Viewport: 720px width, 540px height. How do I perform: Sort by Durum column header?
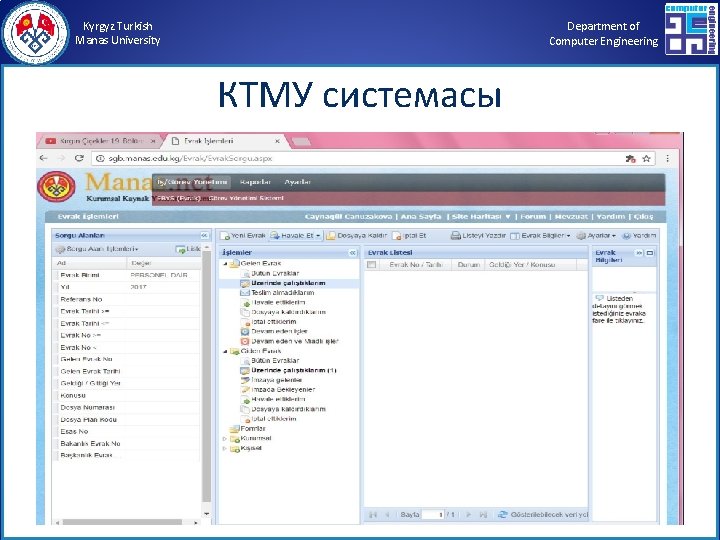click(468, 265)
